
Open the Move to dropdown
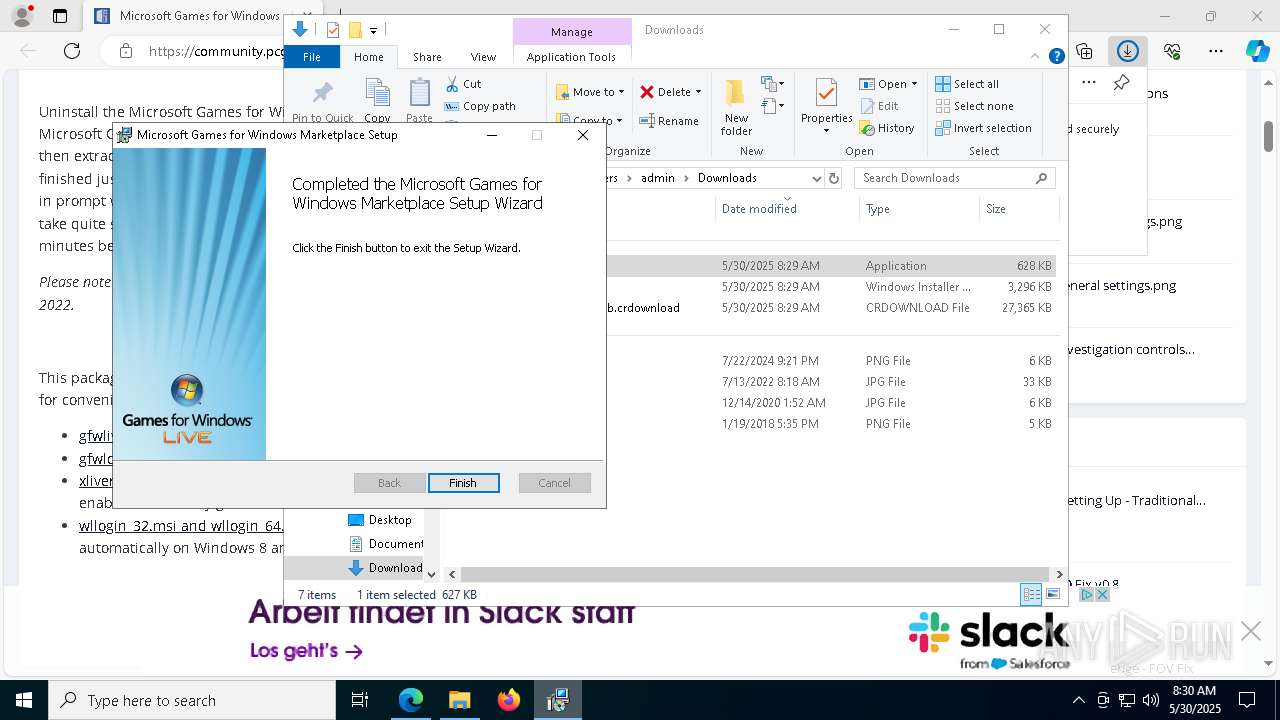pos(590,92)
